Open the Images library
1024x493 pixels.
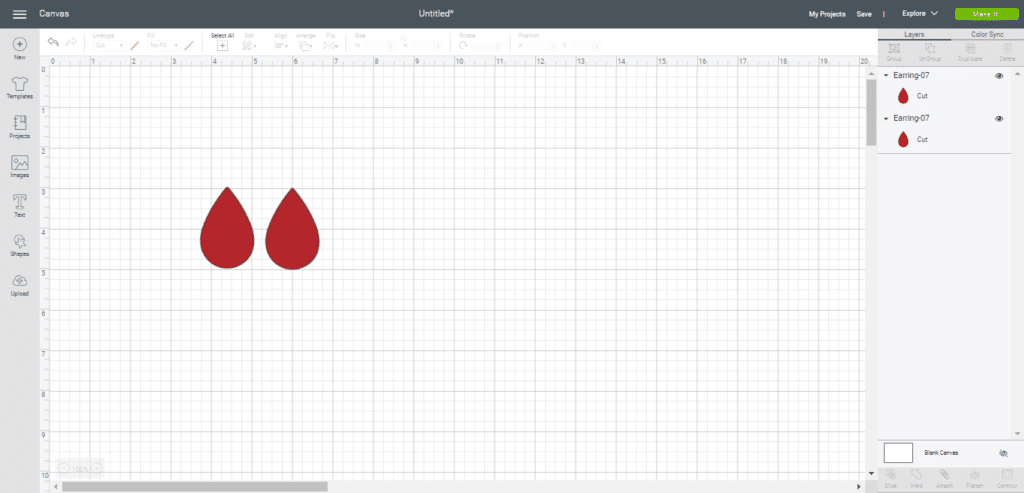tap(19, 164)
